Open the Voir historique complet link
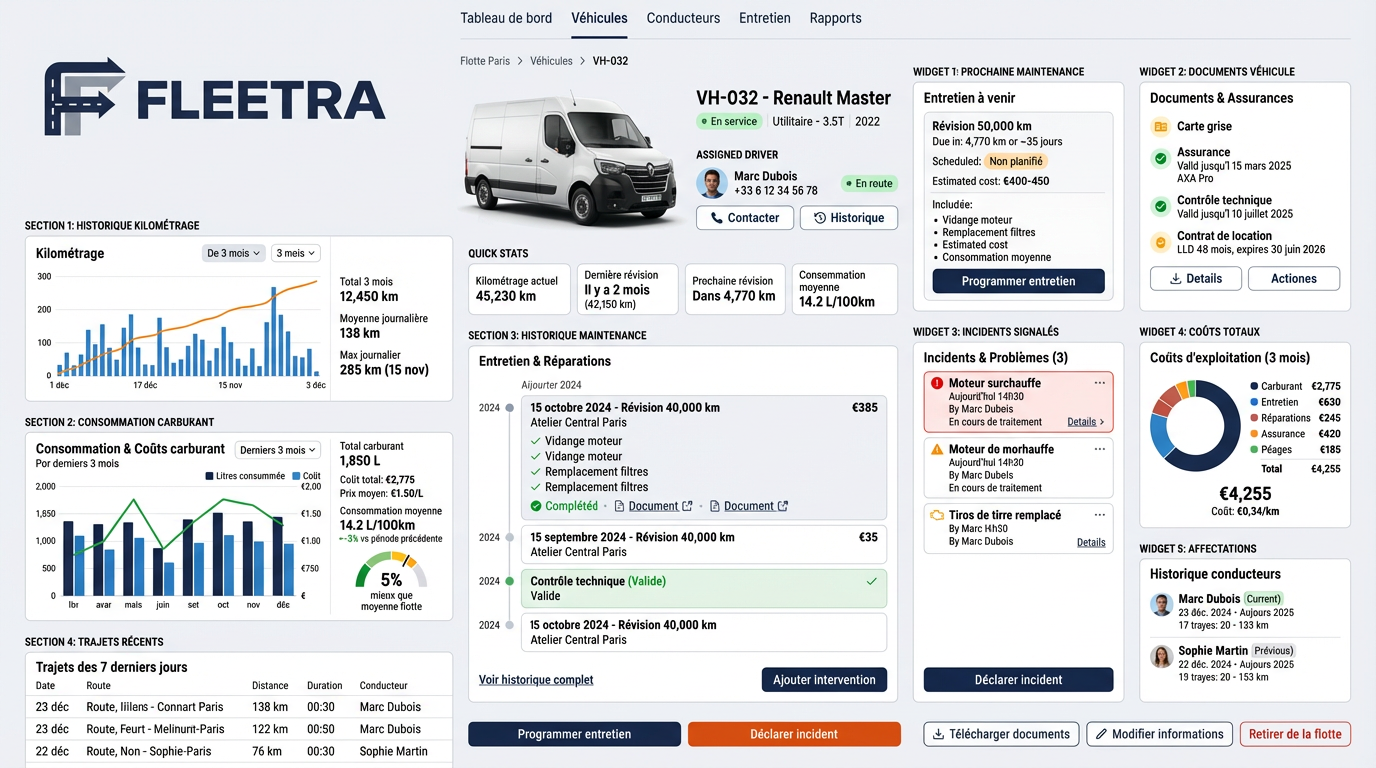This screenshot has height=768, width=1376. (536, 680)
